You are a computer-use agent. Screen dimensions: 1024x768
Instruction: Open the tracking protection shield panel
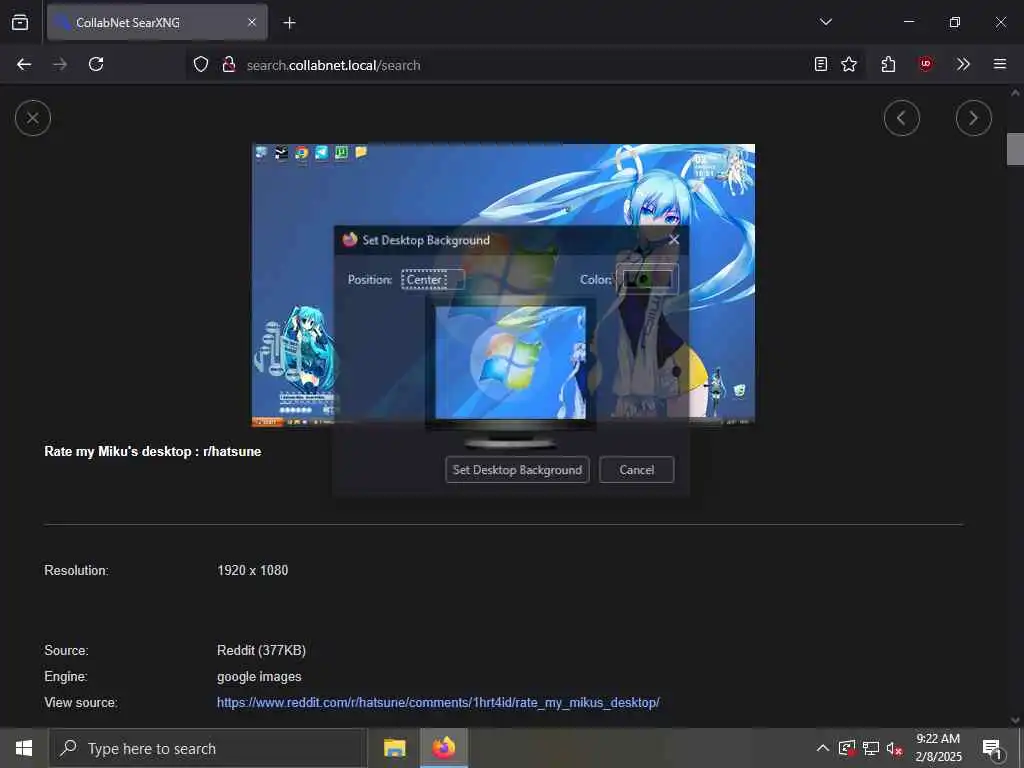201,65
